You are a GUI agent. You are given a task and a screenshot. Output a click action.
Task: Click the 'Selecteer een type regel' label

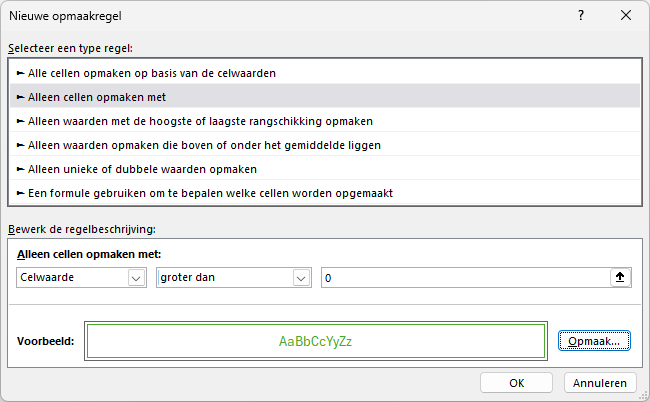(x=70, y=47)
